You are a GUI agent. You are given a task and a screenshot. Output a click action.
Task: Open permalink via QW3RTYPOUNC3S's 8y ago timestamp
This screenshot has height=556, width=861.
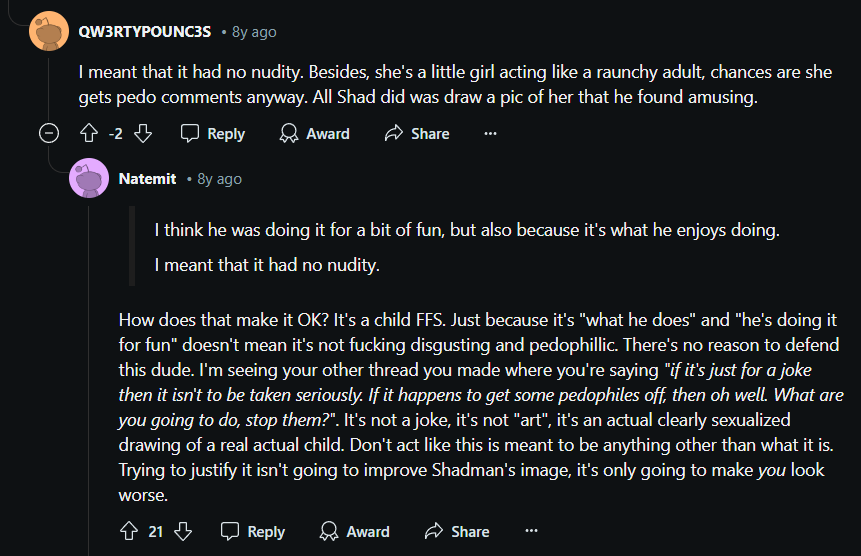[x=254, y=32]
